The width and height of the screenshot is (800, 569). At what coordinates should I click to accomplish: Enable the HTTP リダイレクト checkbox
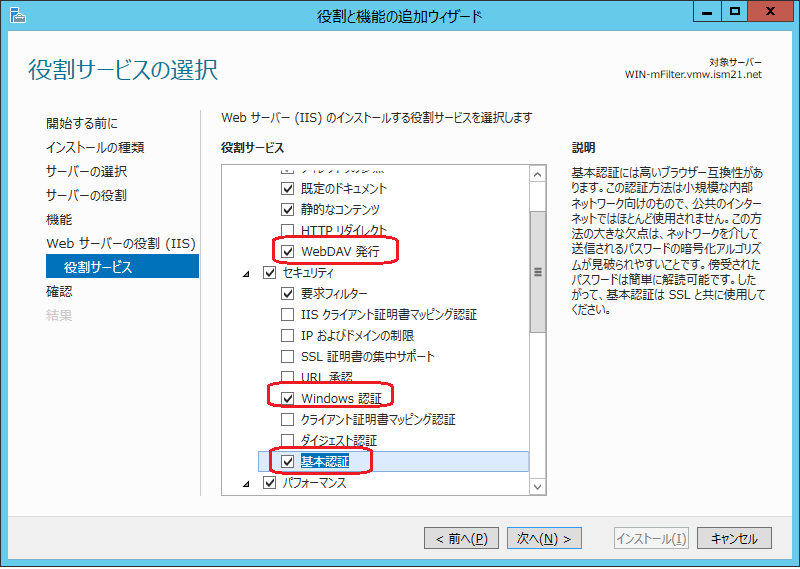pyautogui.click(x=288, y=230)
